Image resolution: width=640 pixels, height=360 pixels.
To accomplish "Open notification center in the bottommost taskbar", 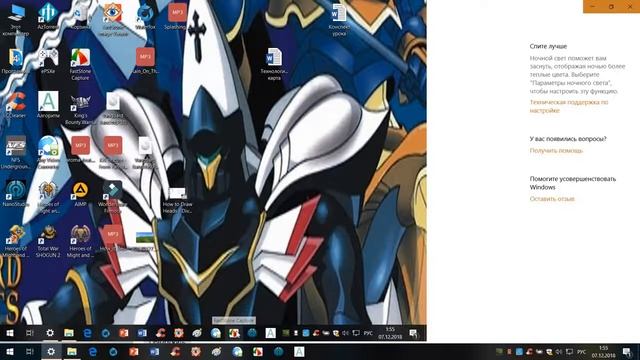I will pyautogui.click(x=627, y=351).
